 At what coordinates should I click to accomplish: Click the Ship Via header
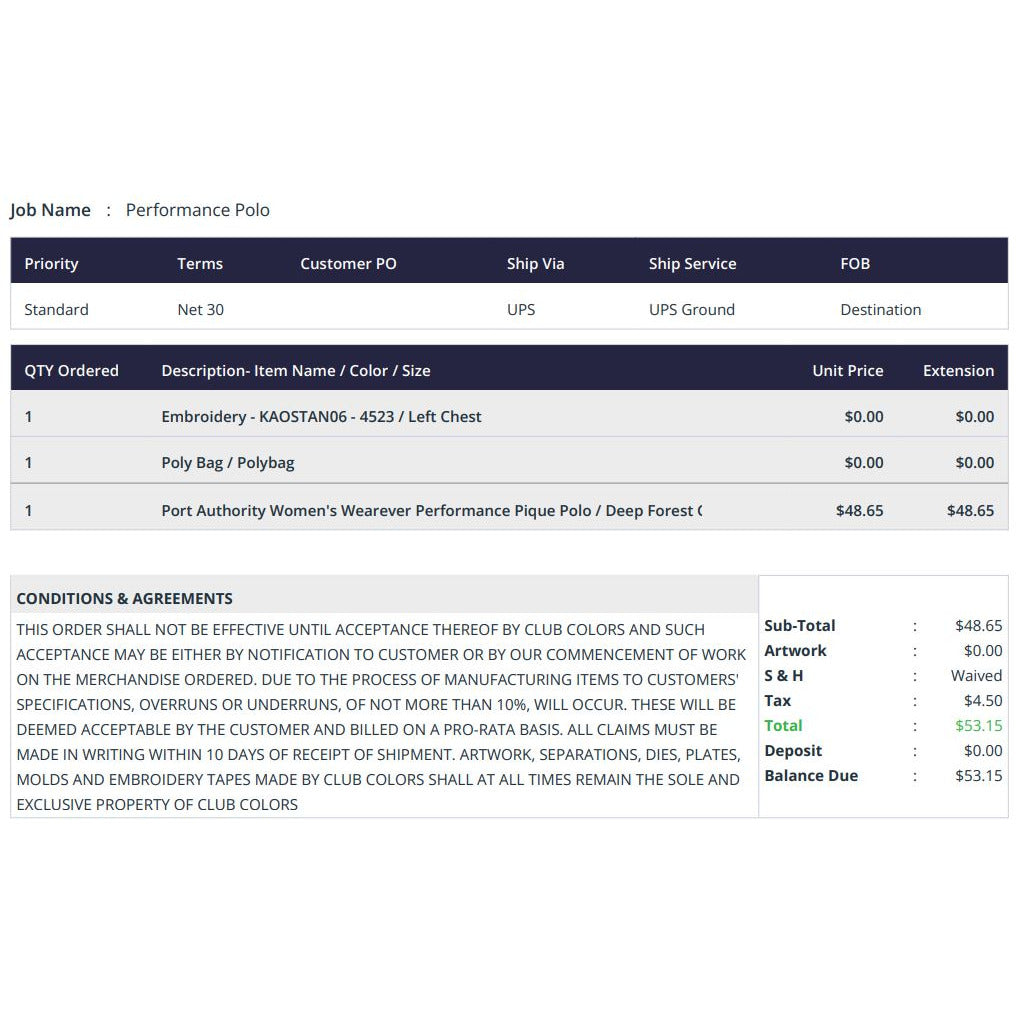click(x=535, y=264)
